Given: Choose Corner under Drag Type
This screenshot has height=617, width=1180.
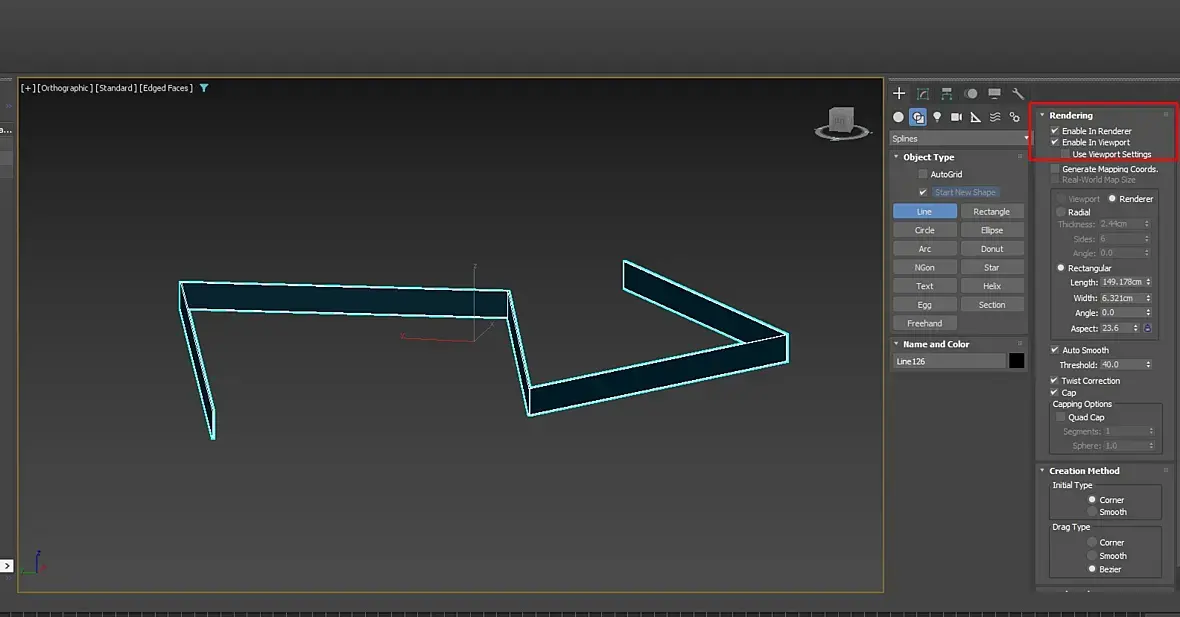Looking at the screenshot, I should [1092, 542].
